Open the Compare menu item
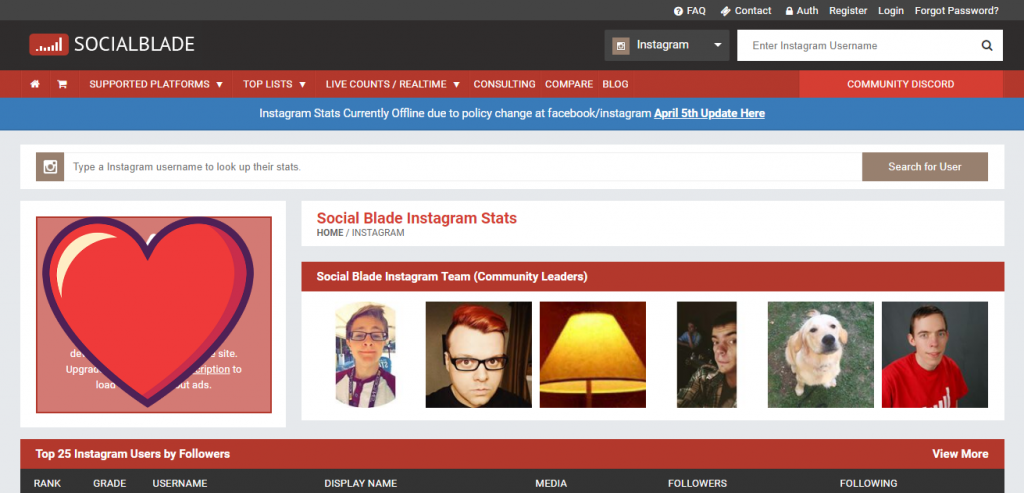Image resolution: width=1024 pixels, height=493 pixels. [569, 84]
